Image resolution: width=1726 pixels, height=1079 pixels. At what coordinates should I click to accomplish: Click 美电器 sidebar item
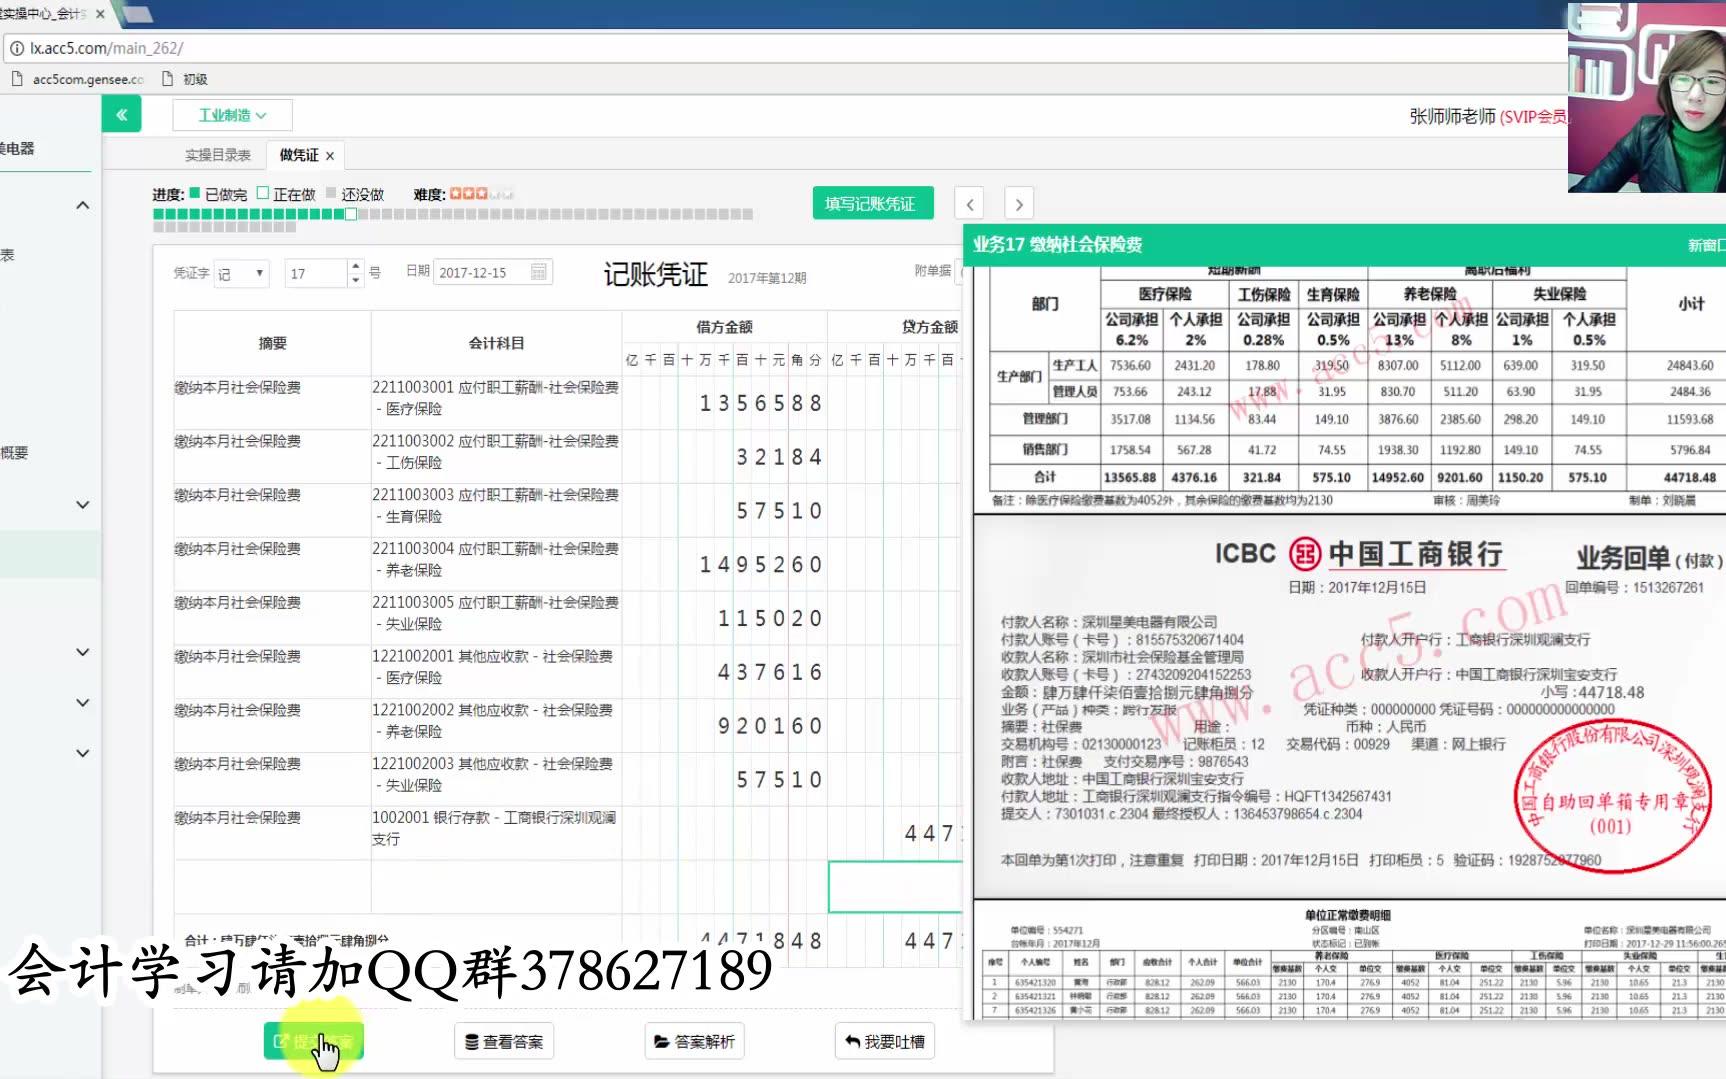click(x=18, y=149)
